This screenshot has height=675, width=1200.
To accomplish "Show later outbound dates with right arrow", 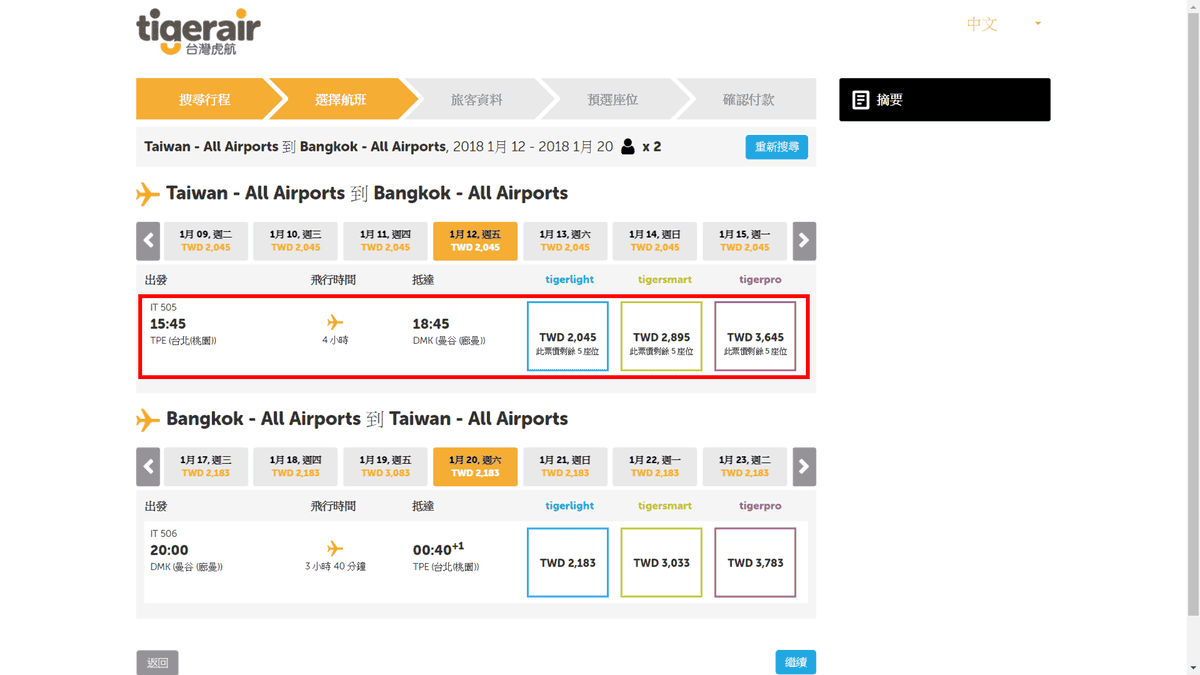I will point(804,241).
